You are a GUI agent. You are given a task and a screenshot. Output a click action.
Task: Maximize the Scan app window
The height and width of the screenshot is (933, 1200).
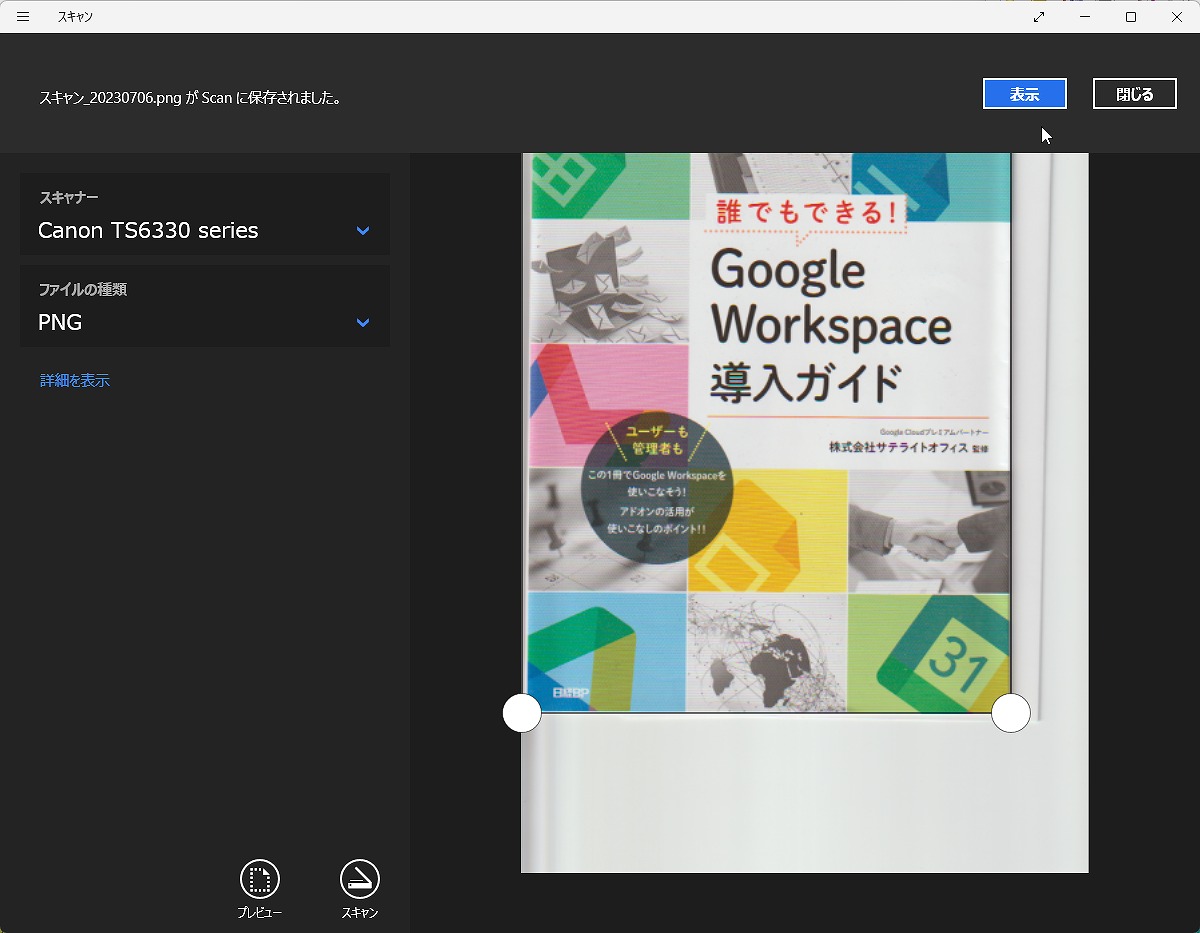tap(1131, 17)
